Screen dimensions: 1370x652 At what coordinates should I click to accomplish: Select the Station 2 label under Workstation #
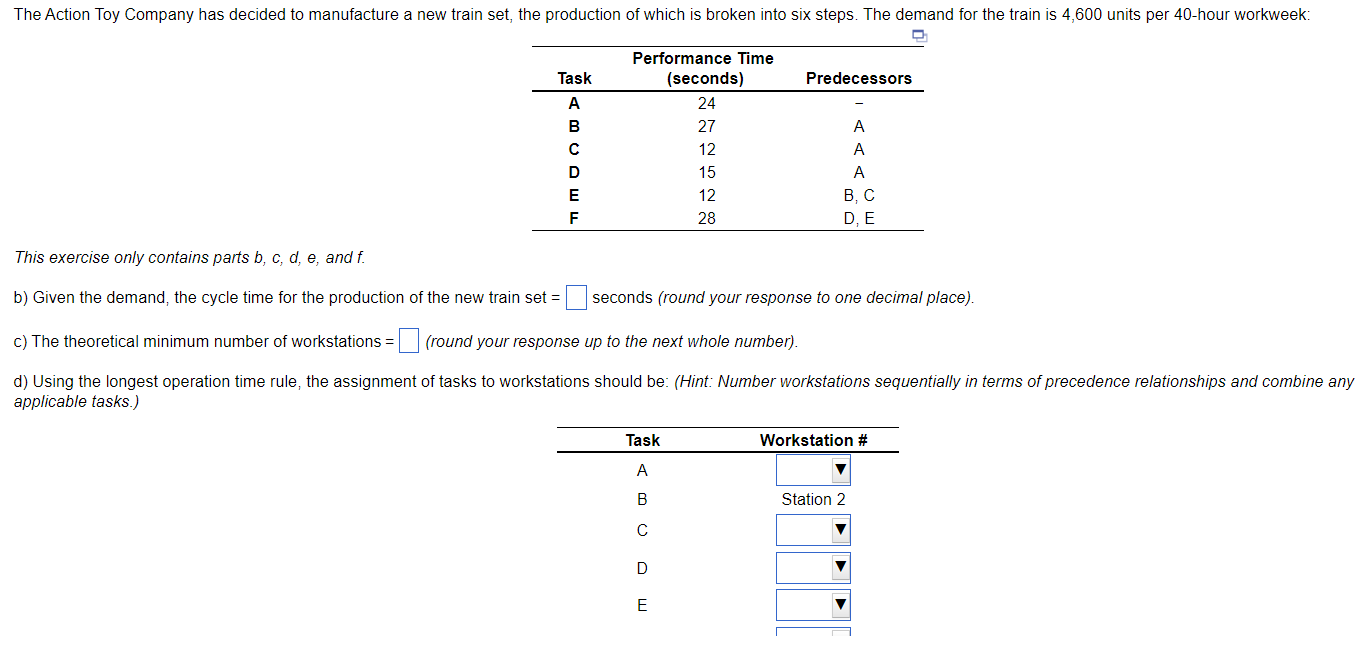pyautogui.click(x=813, y=499)
